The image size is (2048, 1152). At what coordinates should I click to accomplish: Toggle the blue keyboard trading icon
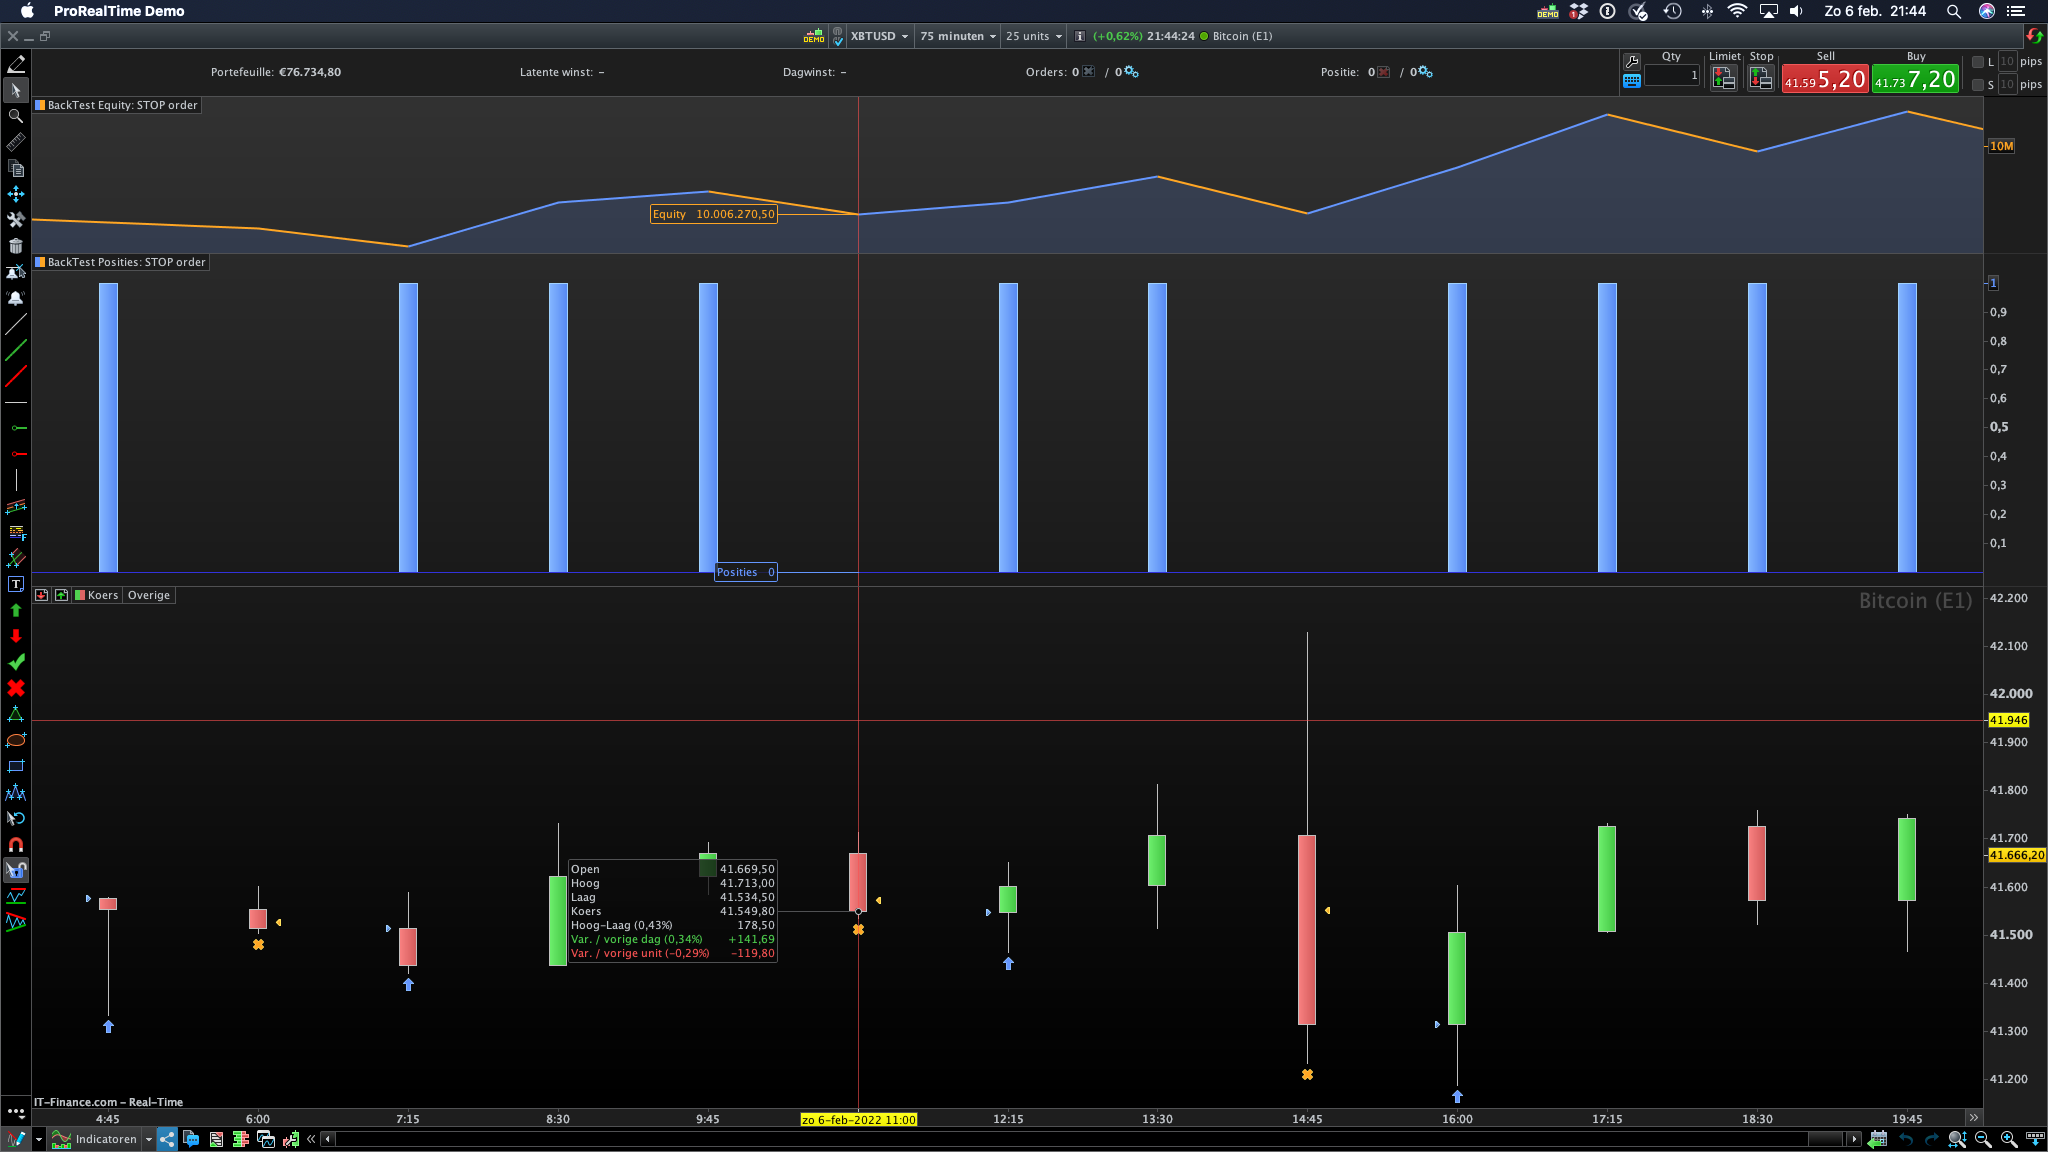[x=1632, y=81]
